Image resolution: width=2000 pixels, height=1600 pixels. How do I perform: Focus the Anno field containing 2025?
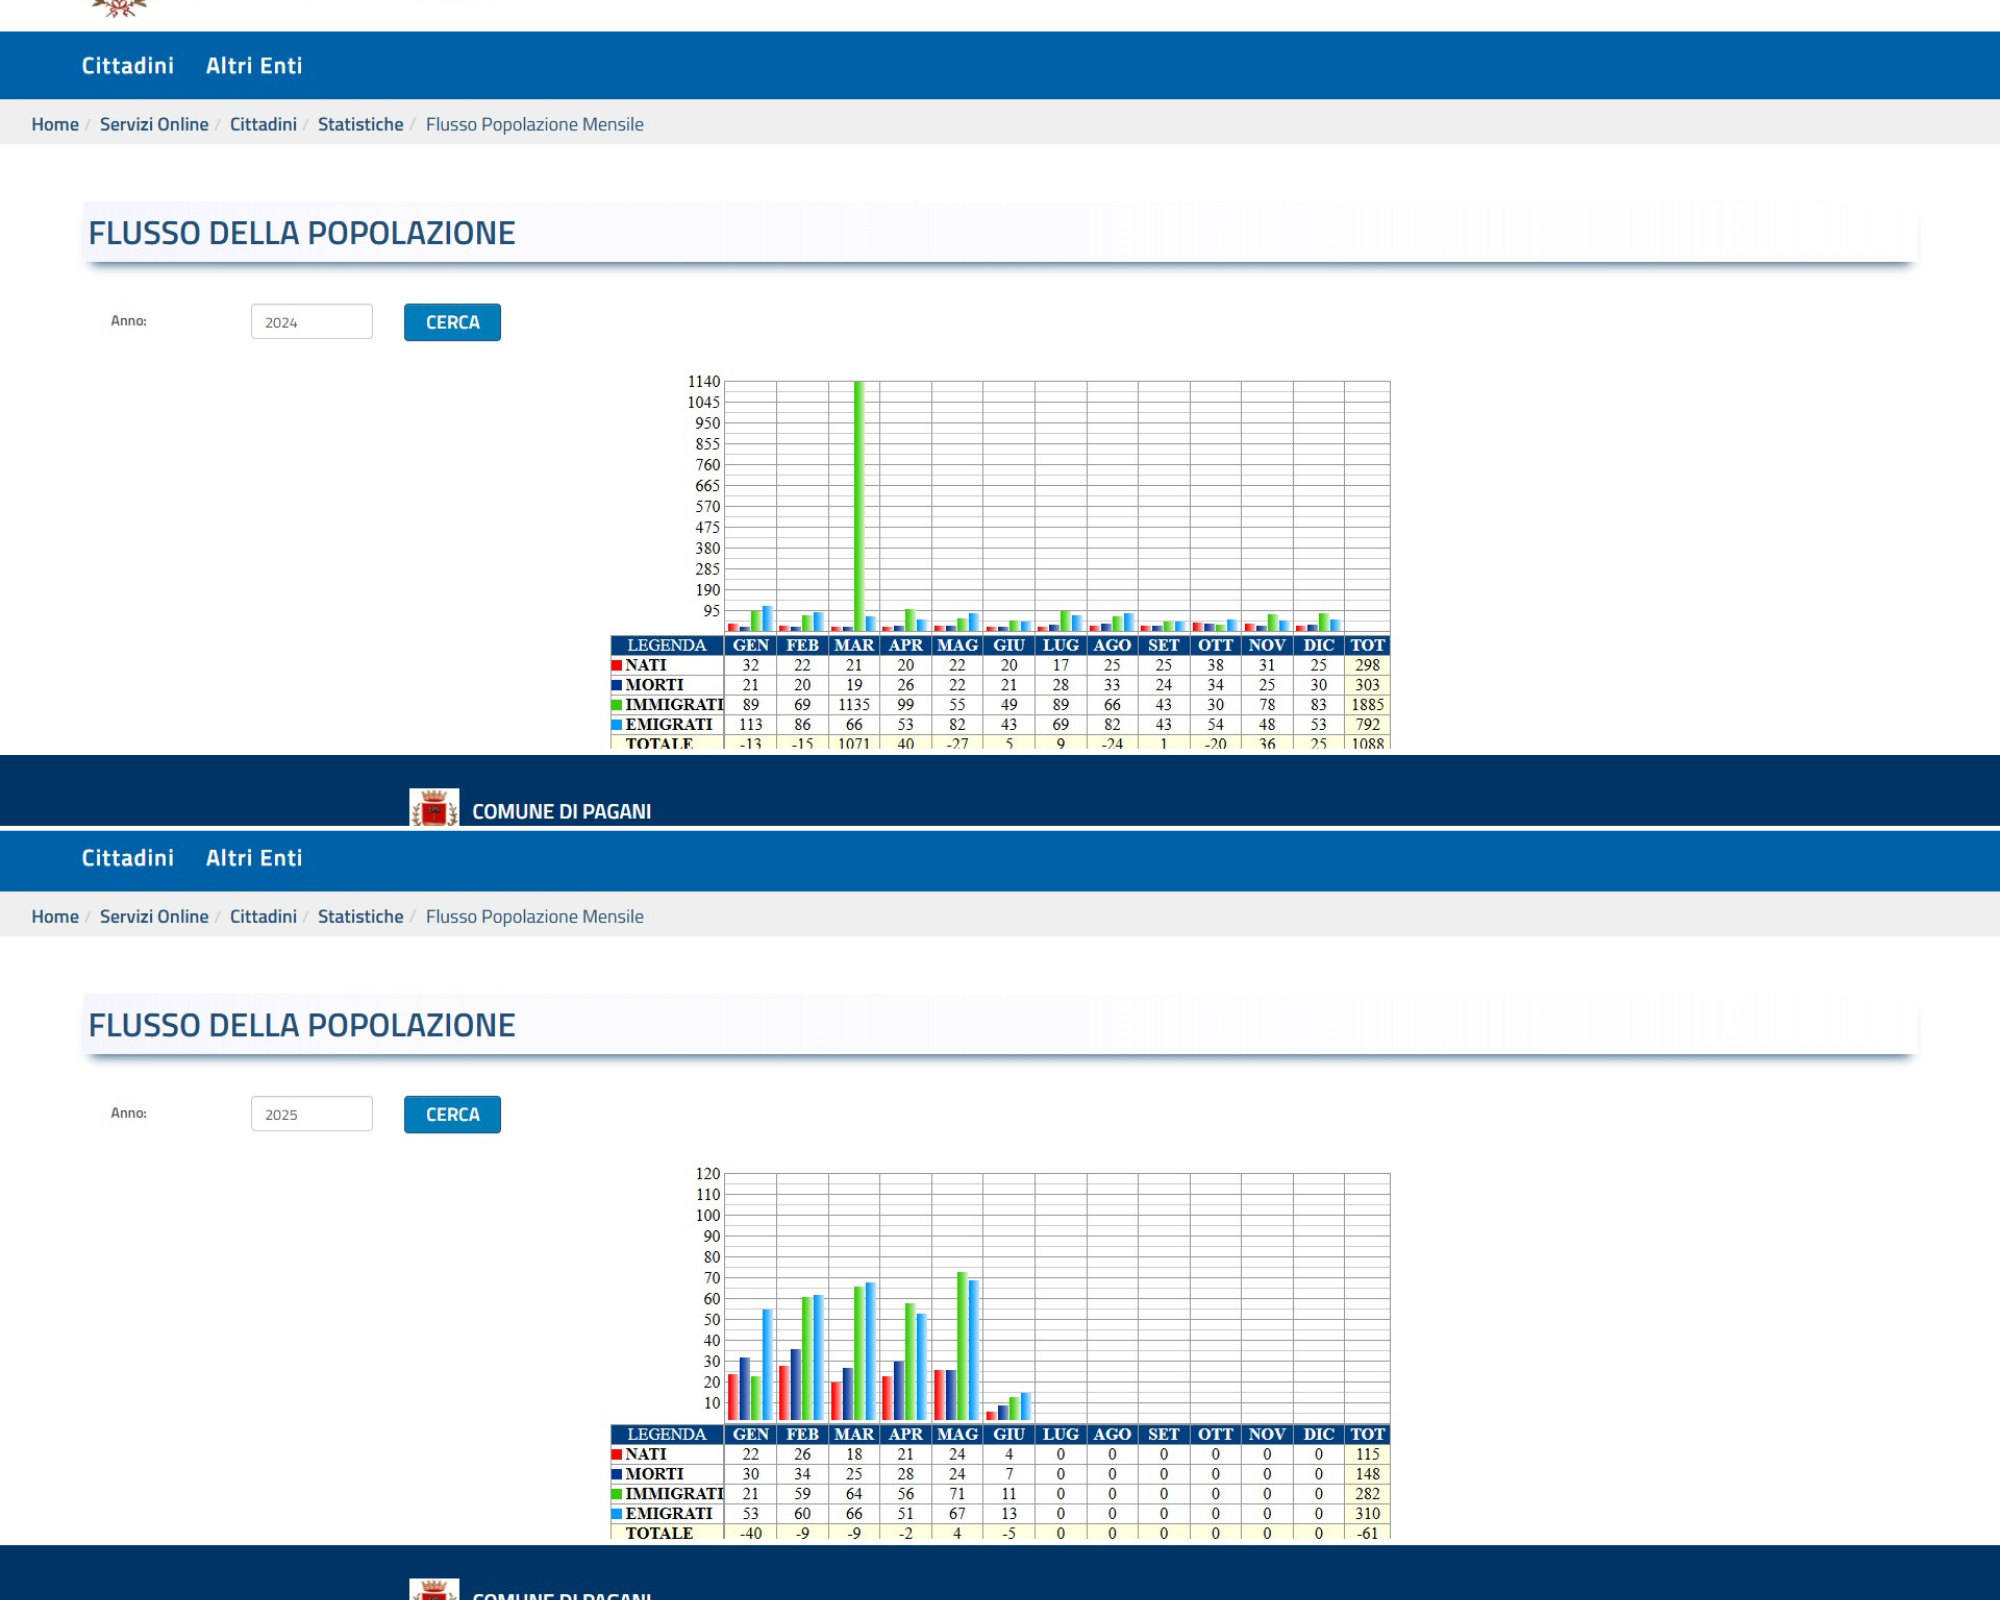pyautogui.click(x=311, y=1114)
